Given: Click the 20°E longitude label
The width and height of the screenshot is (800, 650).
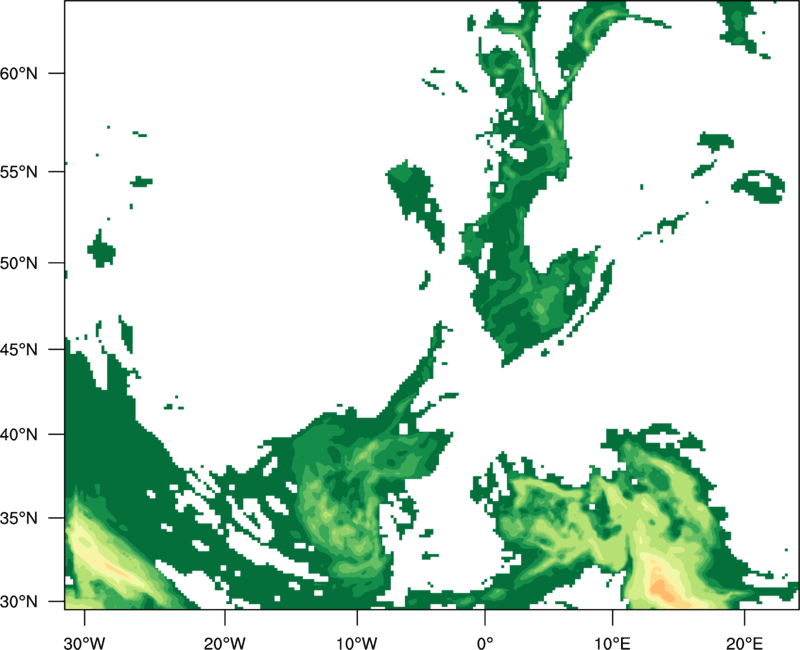Looking at the screenshot, I should 744,643.
